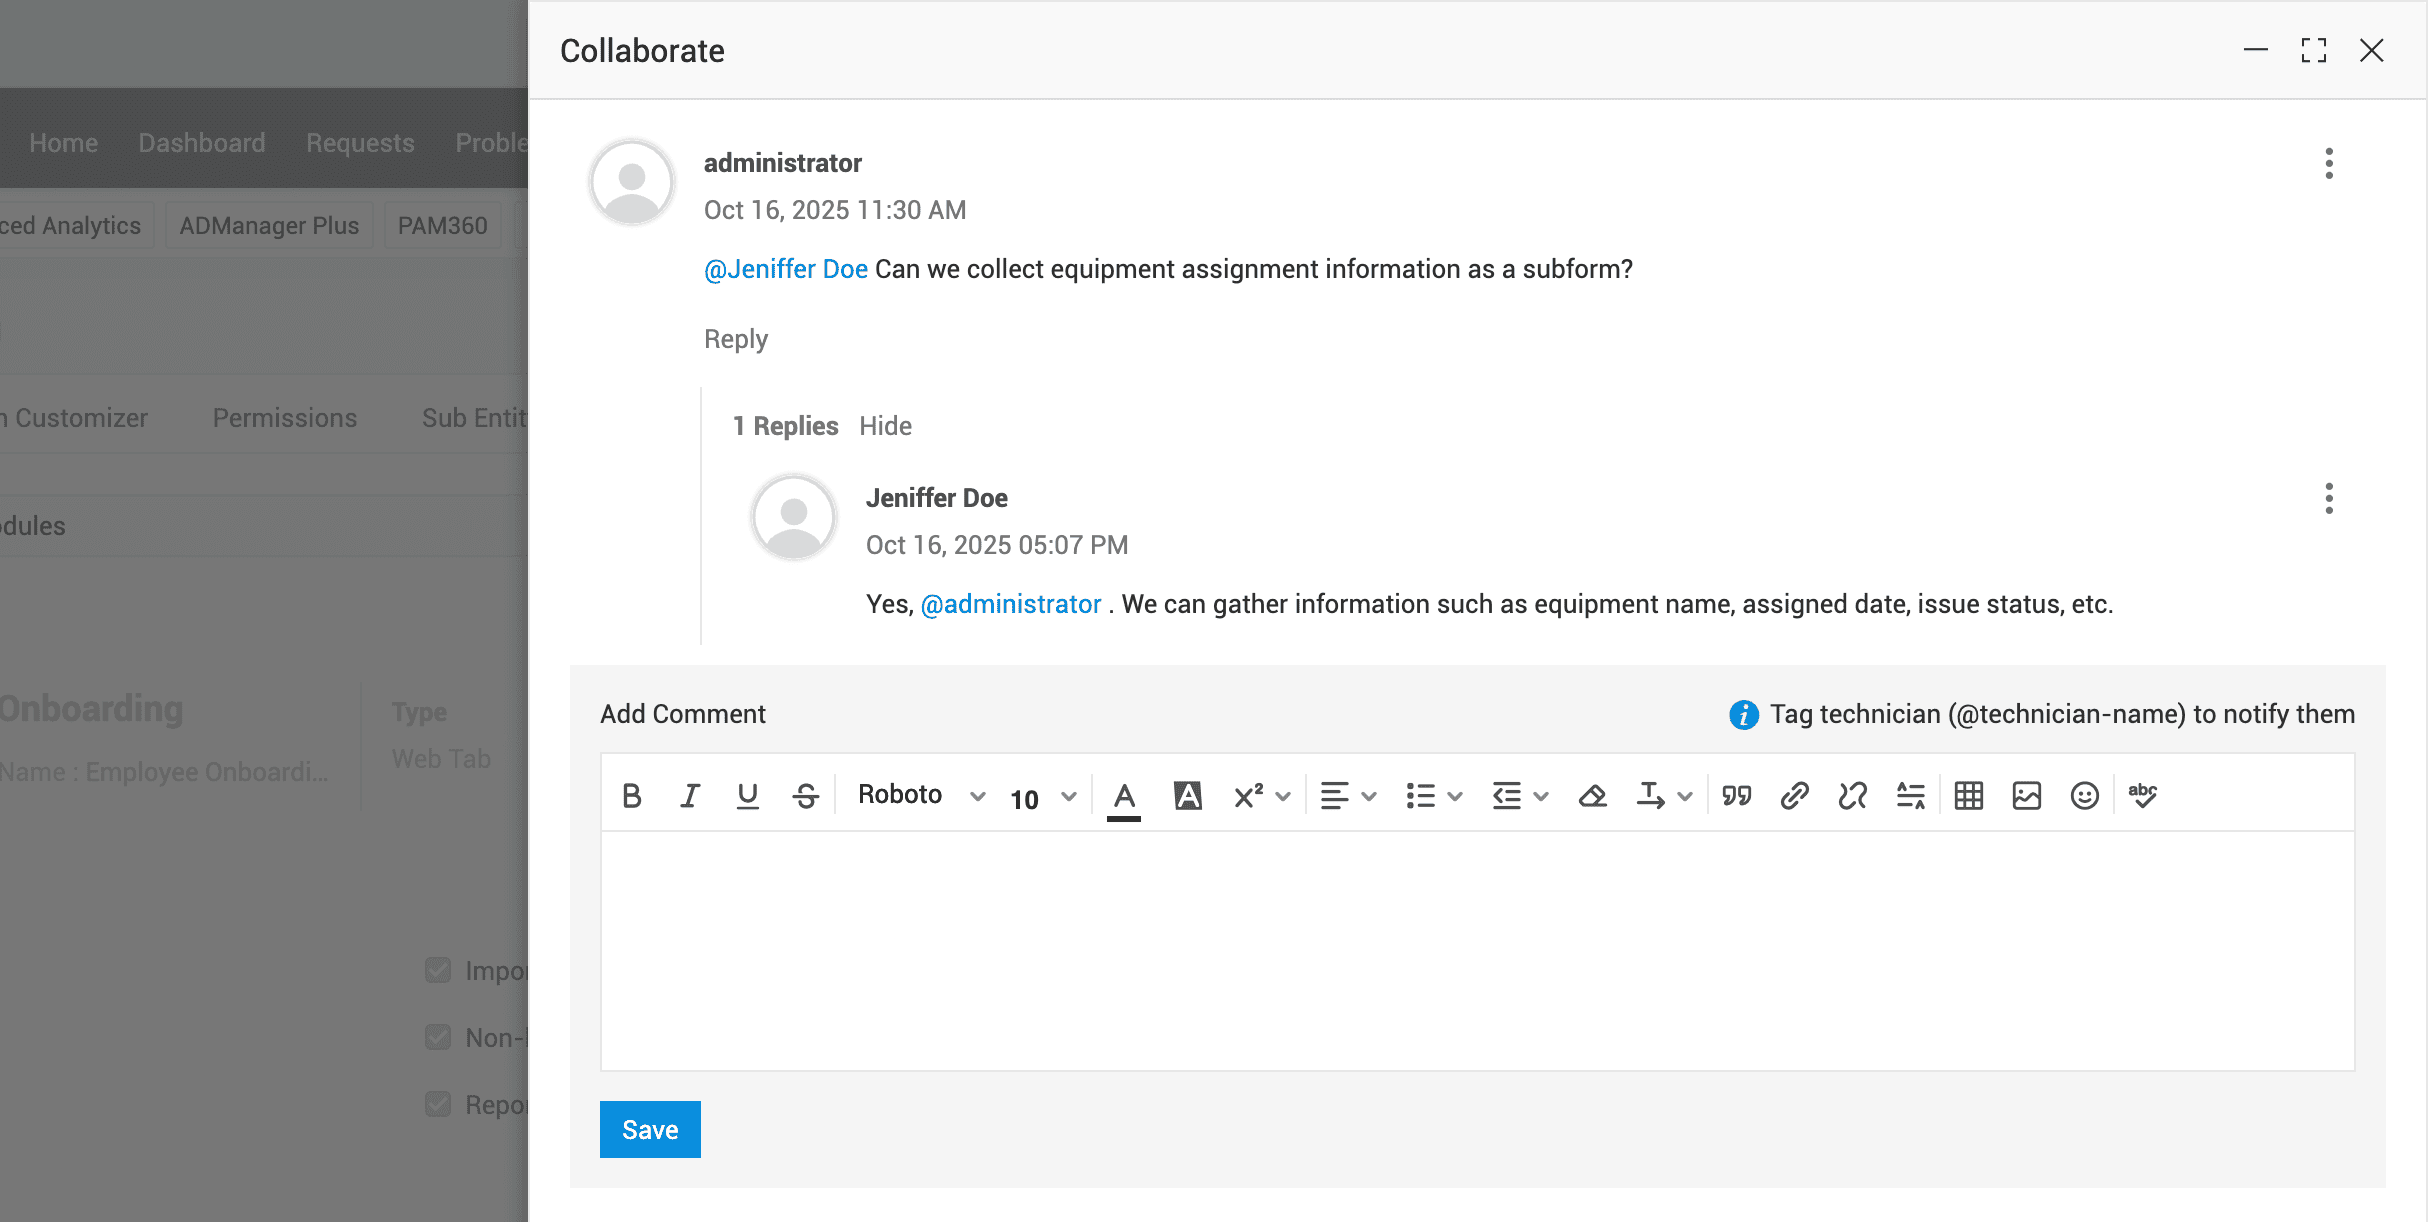Viewport: 2428px width, 1222px height.
Task: Open the font size 10 dropdown
Action: click(1042, 798)
